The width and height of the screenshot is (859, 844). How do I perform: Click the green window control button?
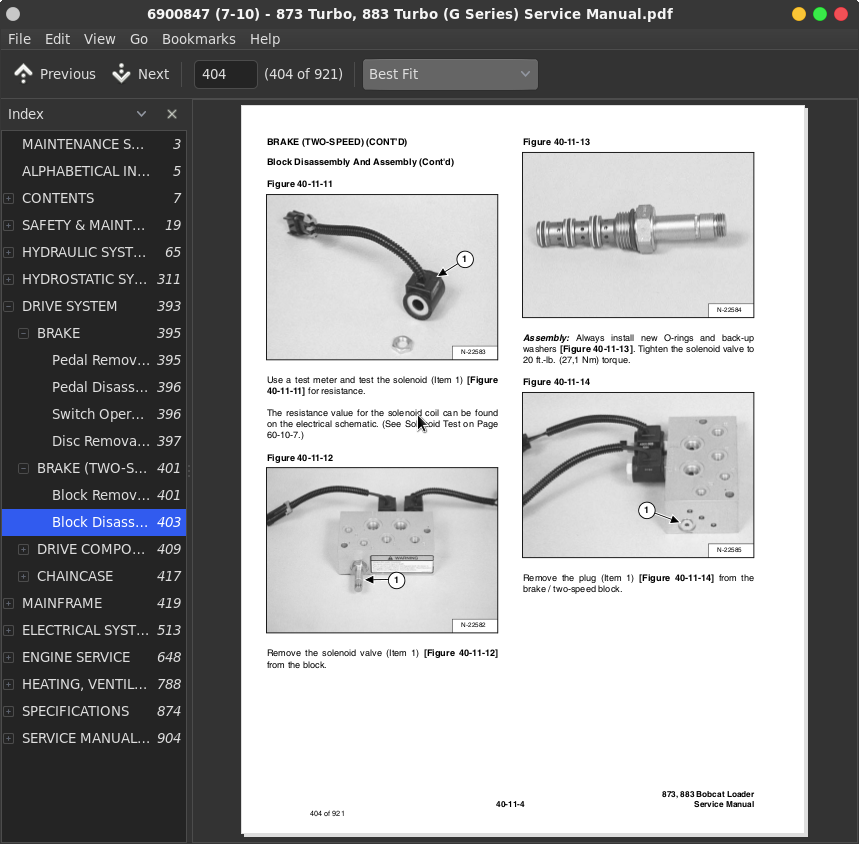tap(820, 14)
